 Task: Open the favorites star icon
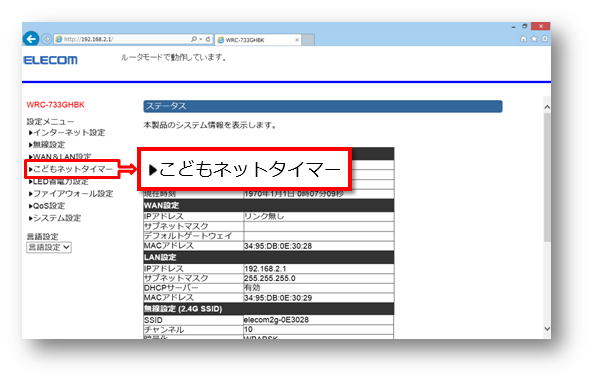[x=534, y=39]
